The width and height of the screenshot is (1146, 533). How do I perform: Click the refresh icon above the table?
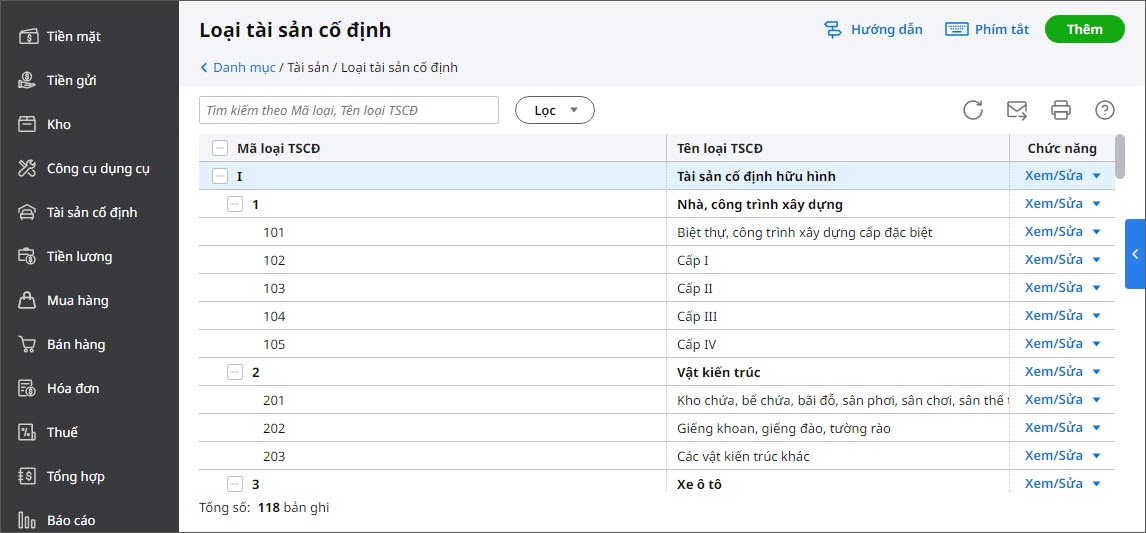click(x=973, y=110)
